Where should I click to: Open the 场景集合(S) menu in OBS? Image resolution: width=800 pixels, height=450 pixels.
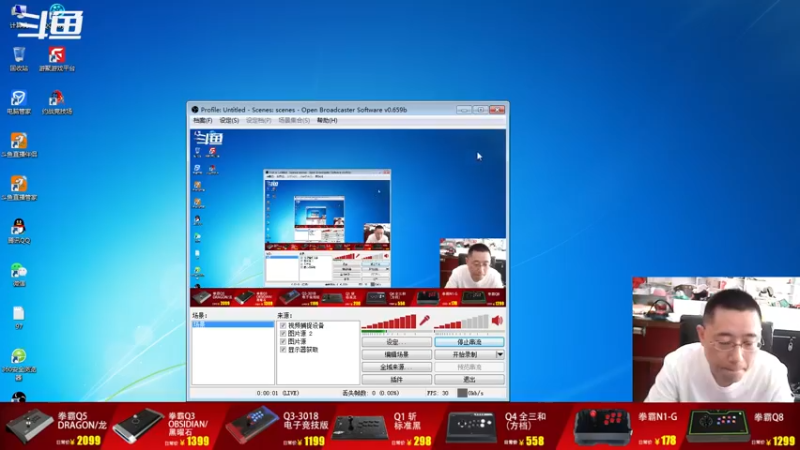294,120
